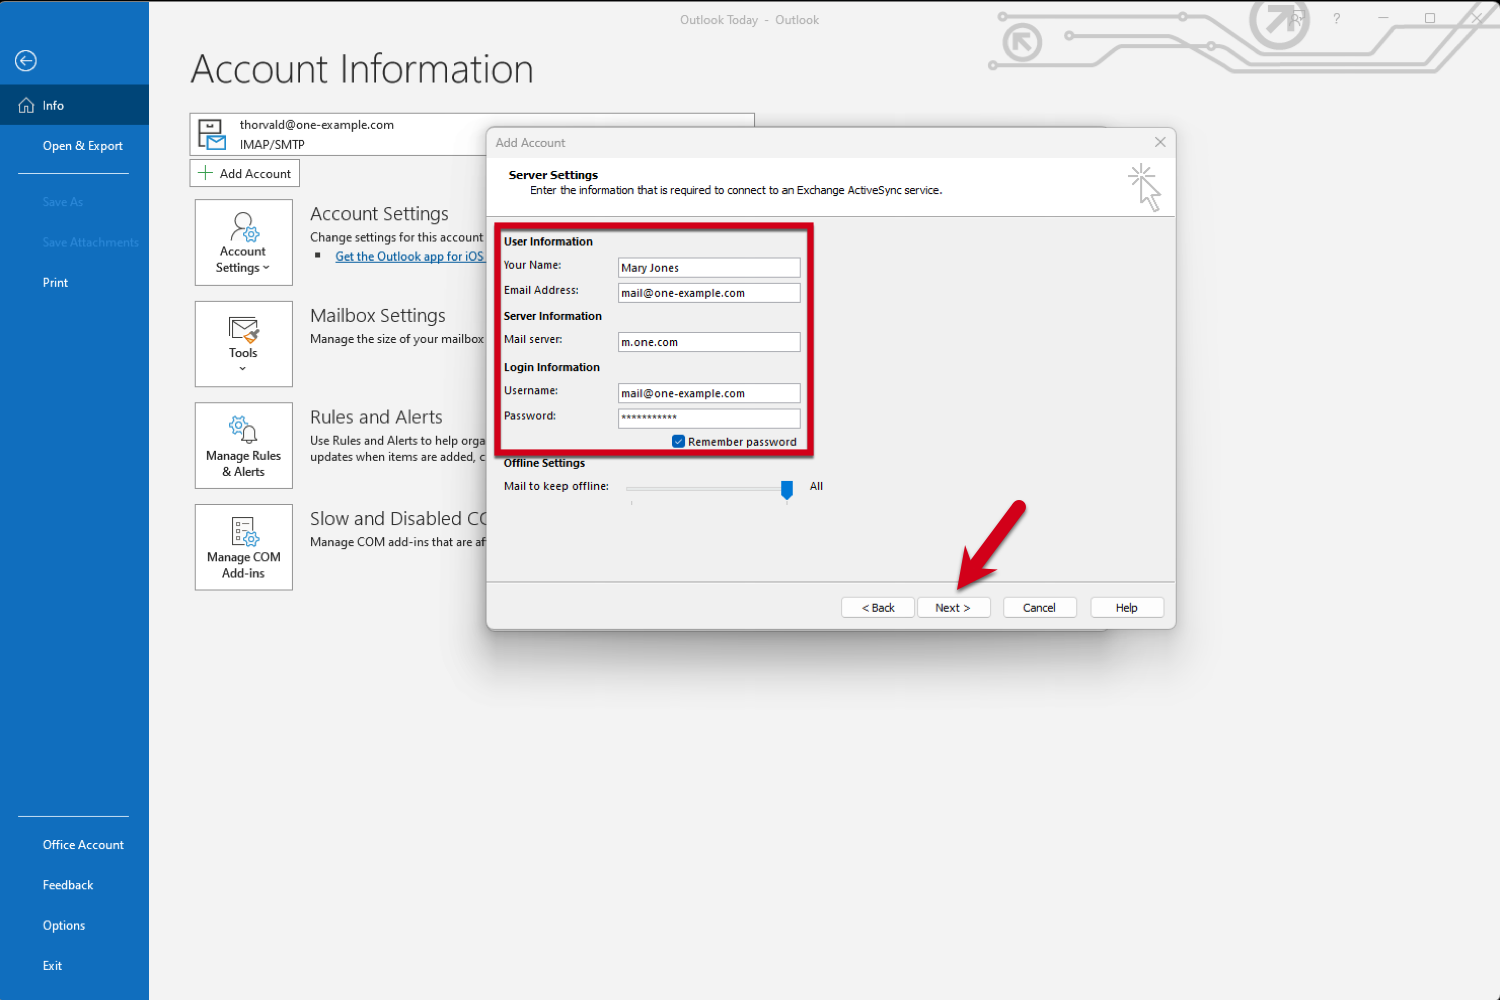Expand the Tools dropdown chevron
Viewport: 1500px width, 1000px height.
click(243, 369)
